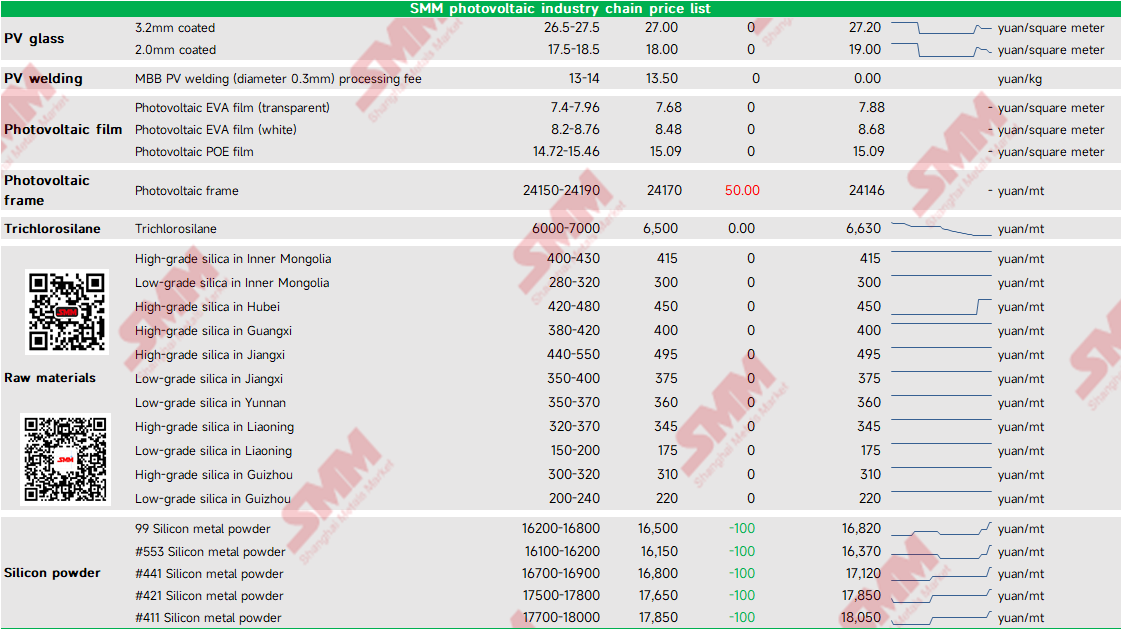This screenshot has width=1121, height=629.
Task: Select the PV glass category label
Action: (x=34, y=39)
